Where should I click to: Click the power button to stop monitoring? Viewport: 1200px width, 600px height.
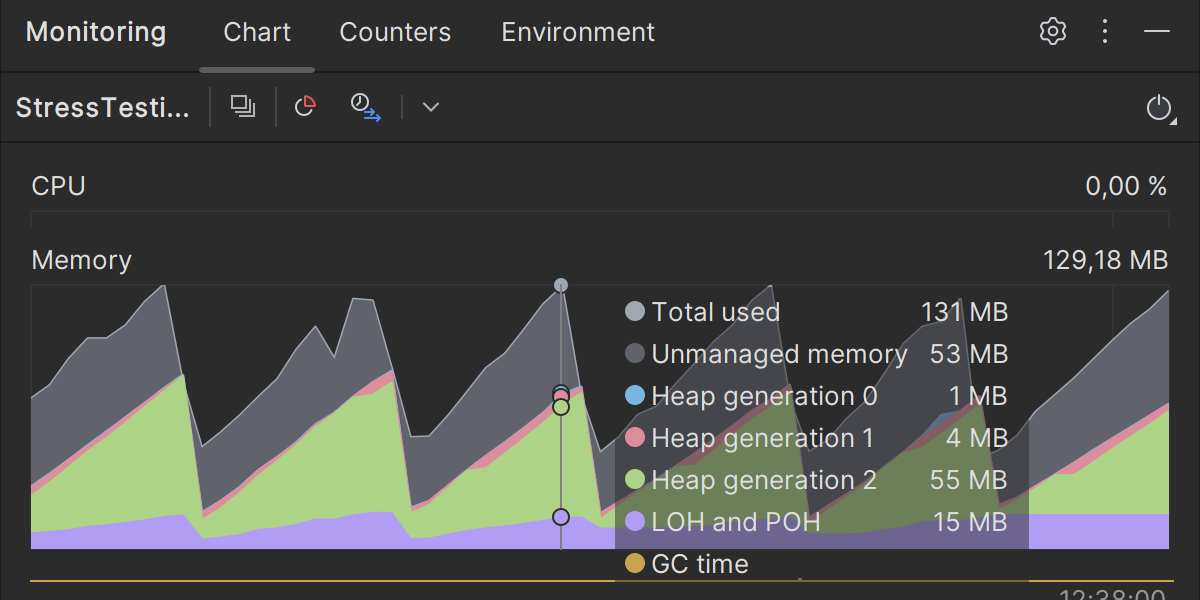[1158, 108]
